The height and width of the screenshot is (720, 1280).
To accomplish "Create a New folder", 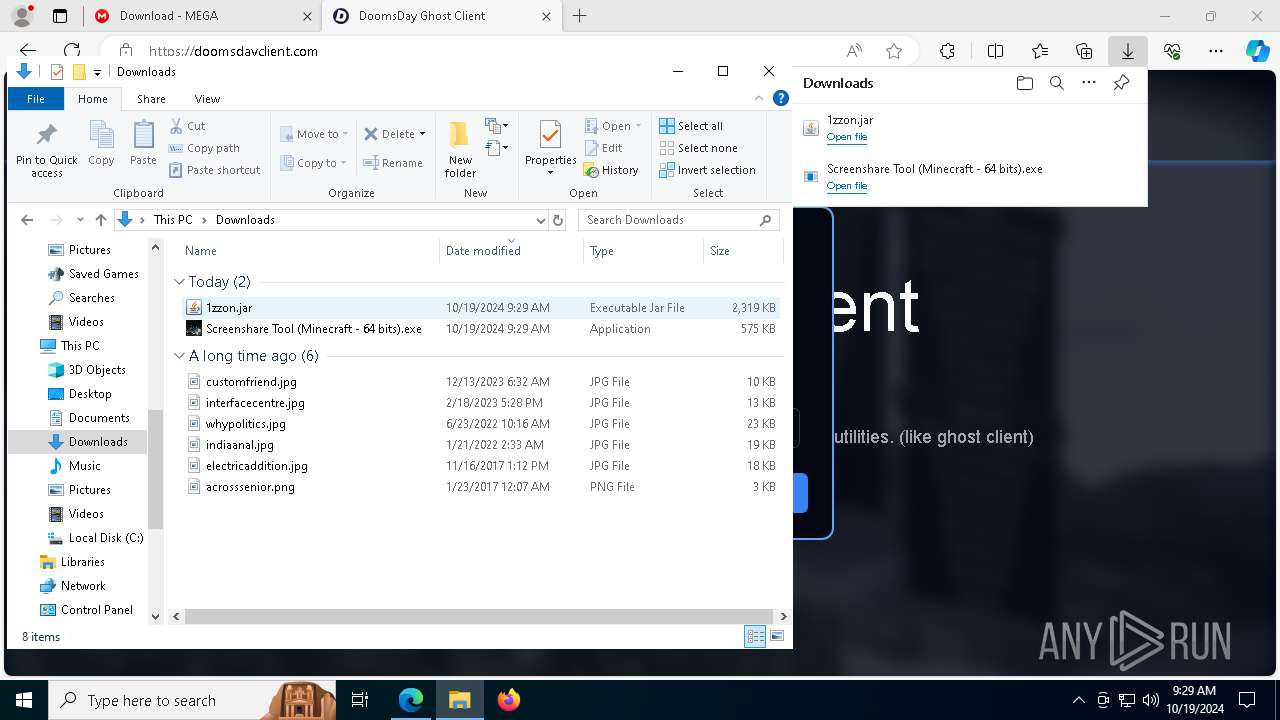I will (x=460, y=150).
